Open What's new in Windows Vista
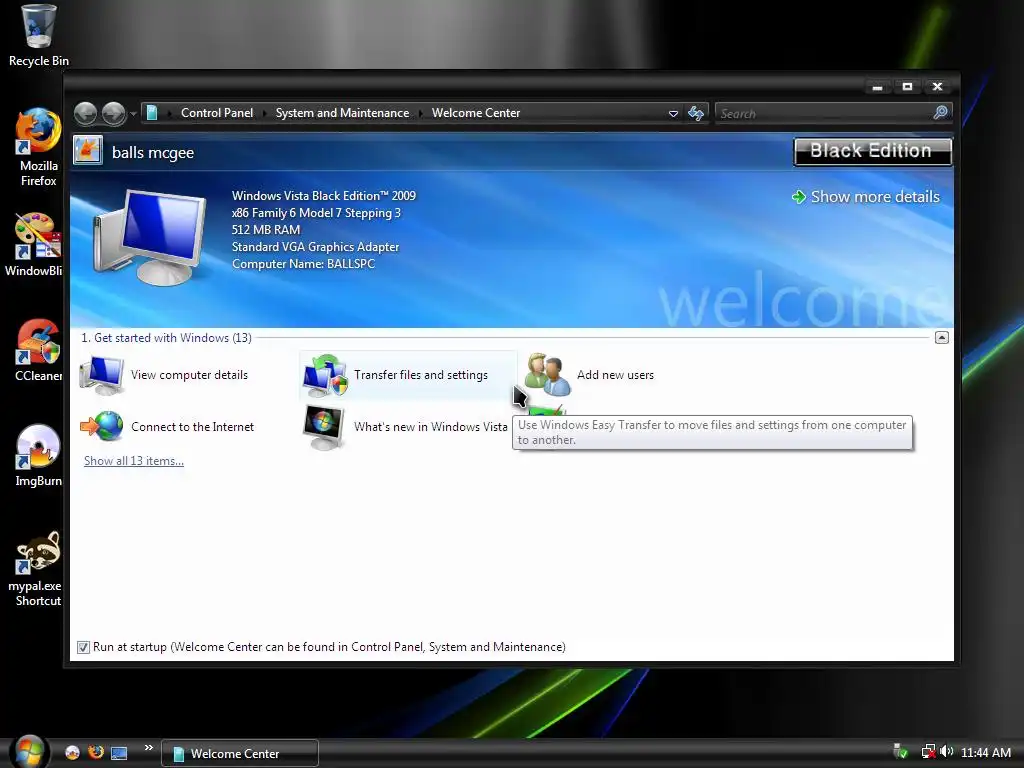1024x768 pixels. [405, 427]
